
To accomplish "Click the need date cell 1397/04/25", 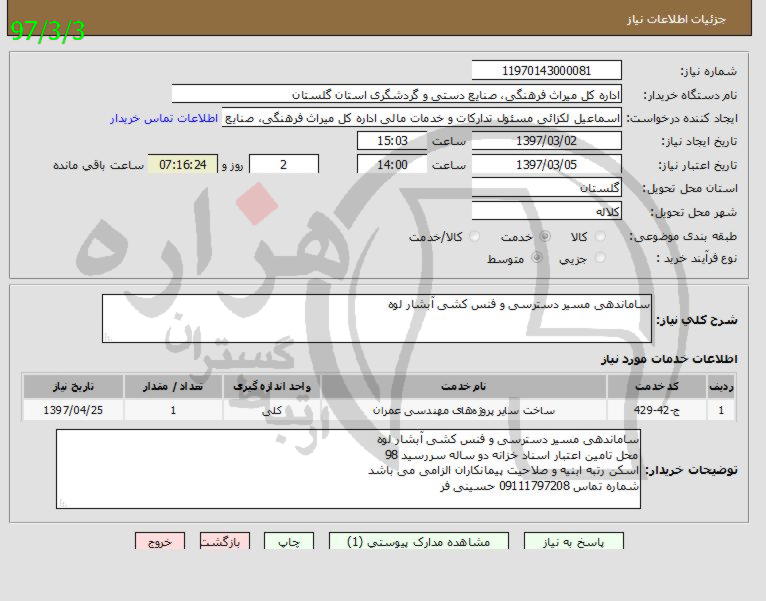I will tap(73, 410).
